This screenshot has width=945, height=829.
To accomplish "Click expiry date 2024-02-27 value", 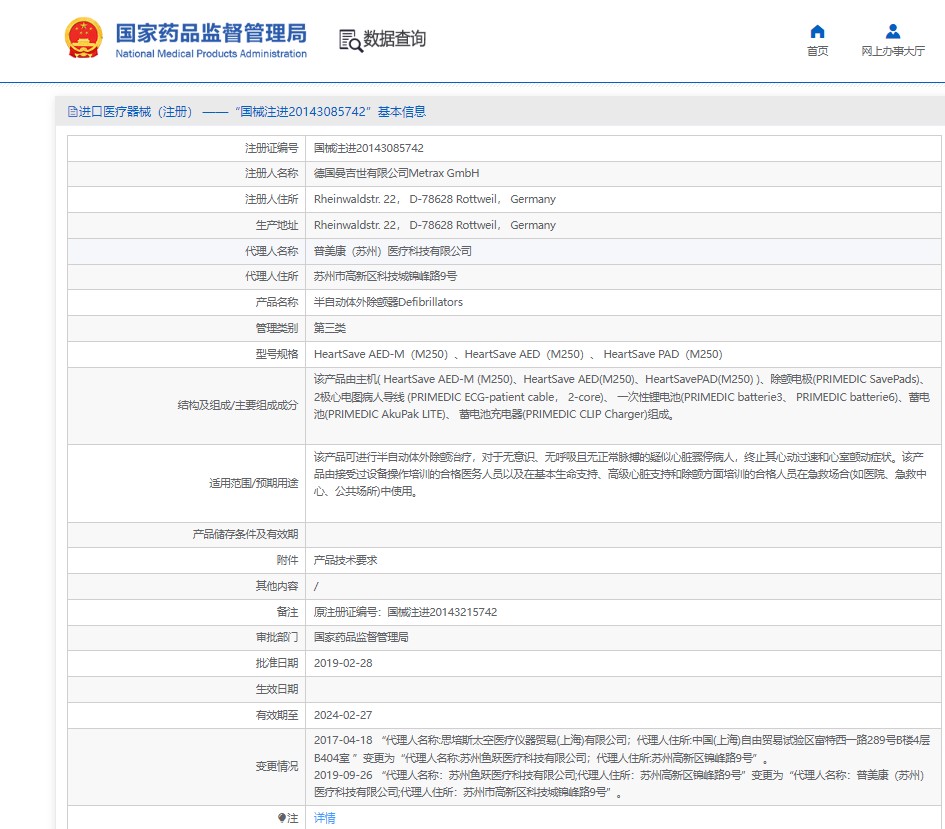I will [342, 715].
